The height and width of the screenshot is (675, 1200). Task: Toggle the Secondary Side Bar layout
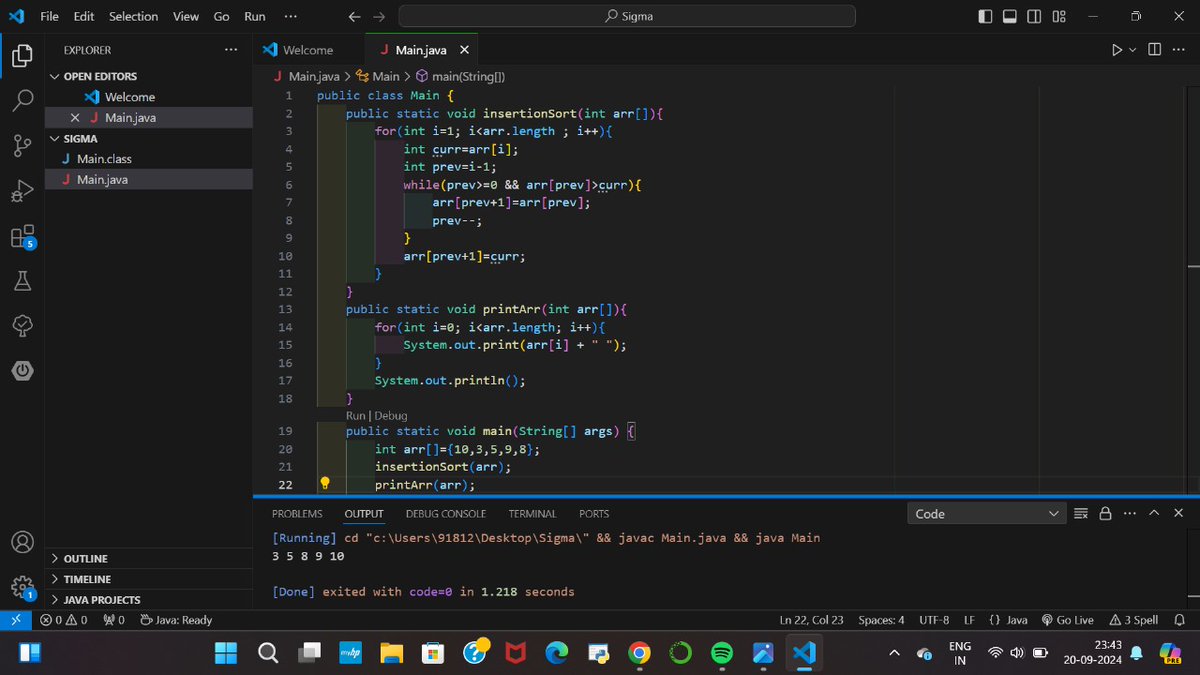pyautogui.click(x=1034, y=17)
